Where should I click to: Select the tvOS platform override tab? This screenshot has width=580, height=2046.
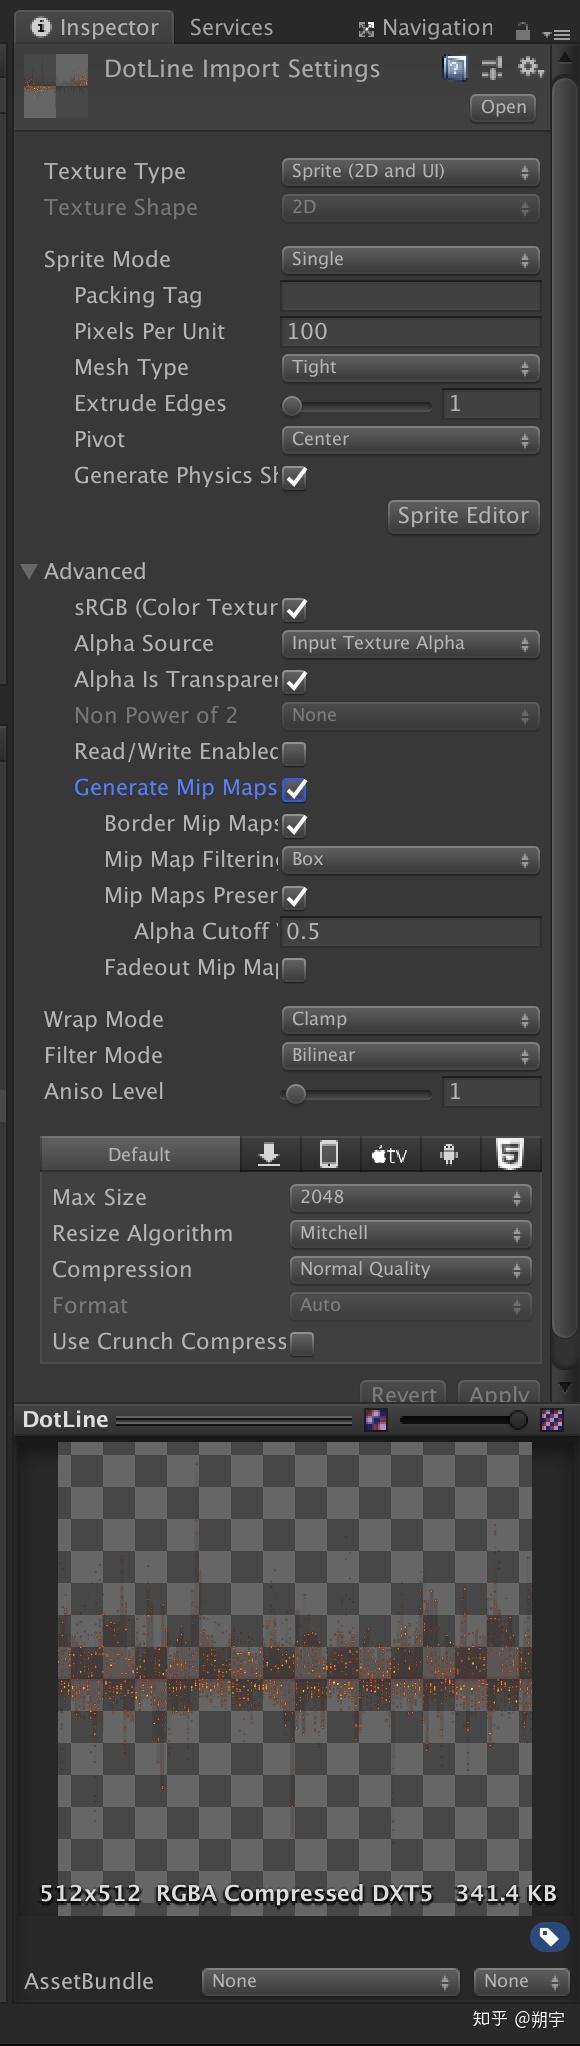(x=389, y=1153)
